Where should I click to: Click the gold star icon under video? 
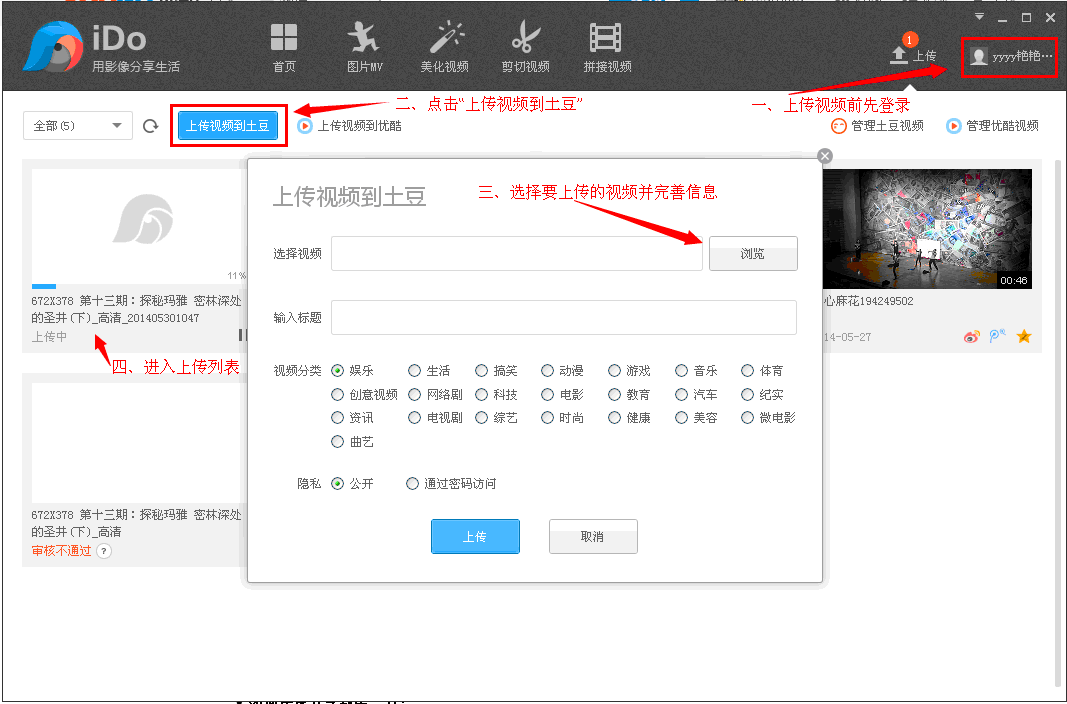[1023, 337]
